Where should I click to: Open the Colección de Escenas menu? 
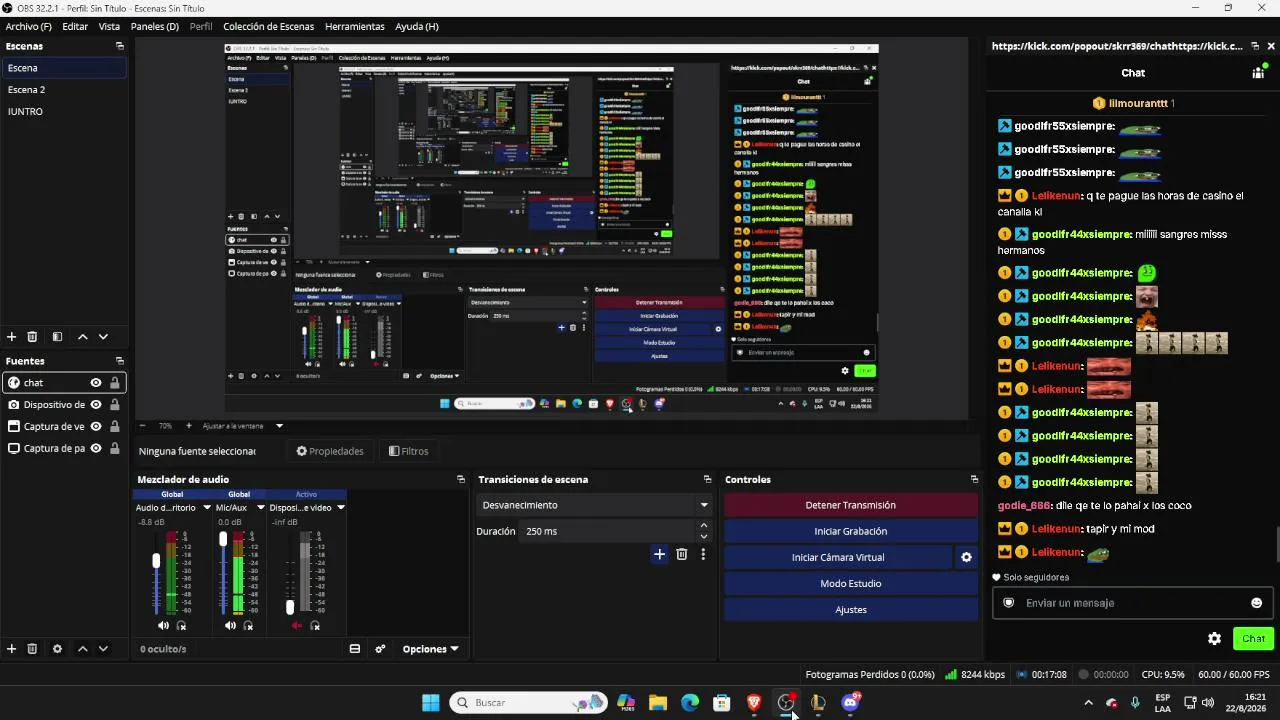268,27
